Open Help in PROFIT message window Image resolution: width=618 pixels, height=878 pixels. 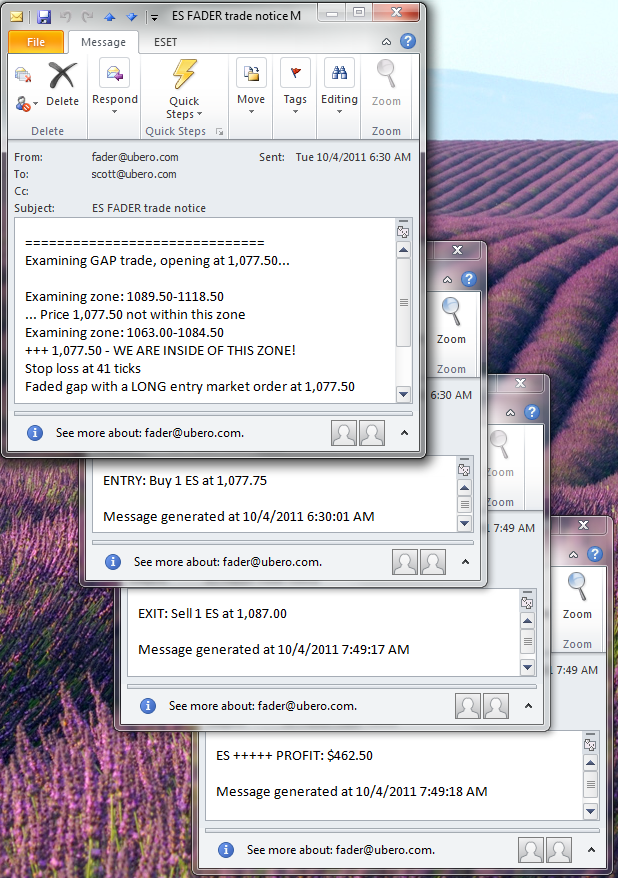[x=595, y=554]
